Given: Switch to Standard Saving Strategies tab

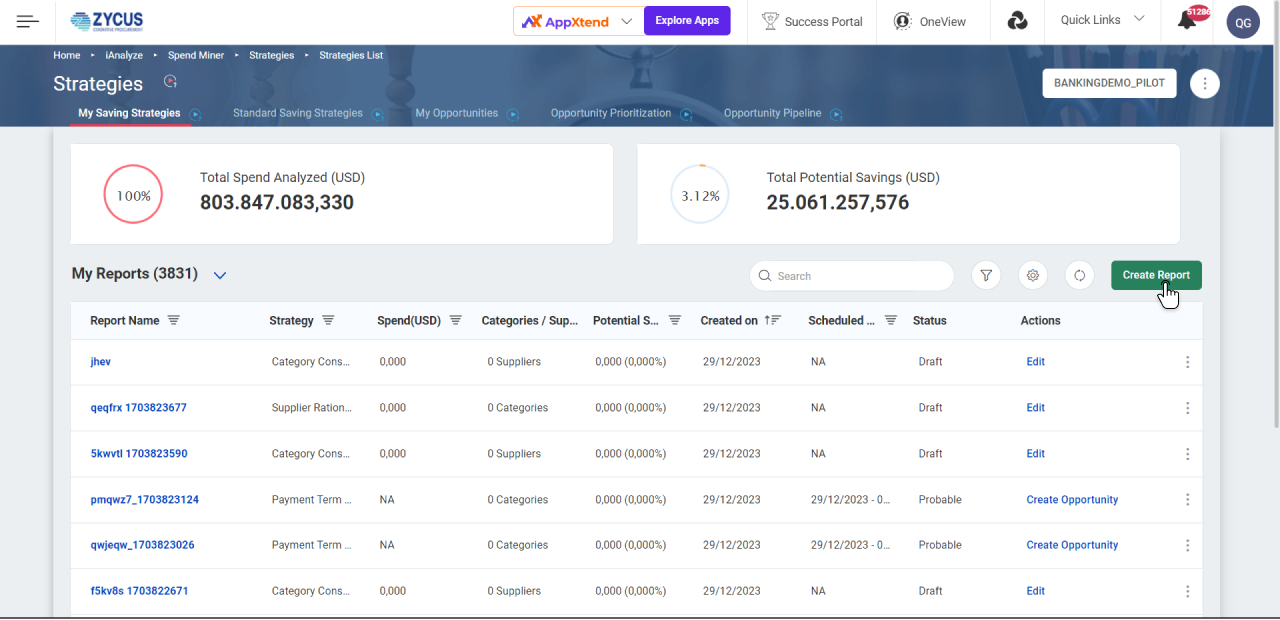Looking at the screenshot, I should coord(297,113).
